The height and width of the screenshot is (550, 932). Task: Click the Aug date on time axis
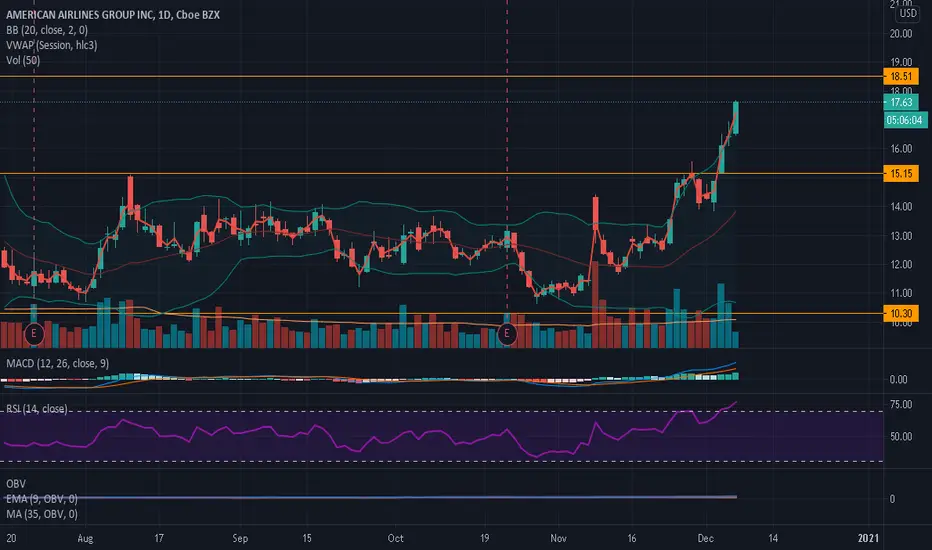[85, 538]
